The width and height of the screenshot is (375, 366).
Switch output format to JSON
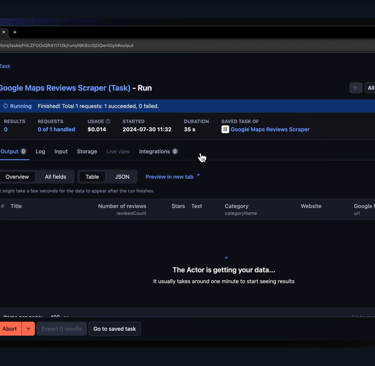(122, 177)
